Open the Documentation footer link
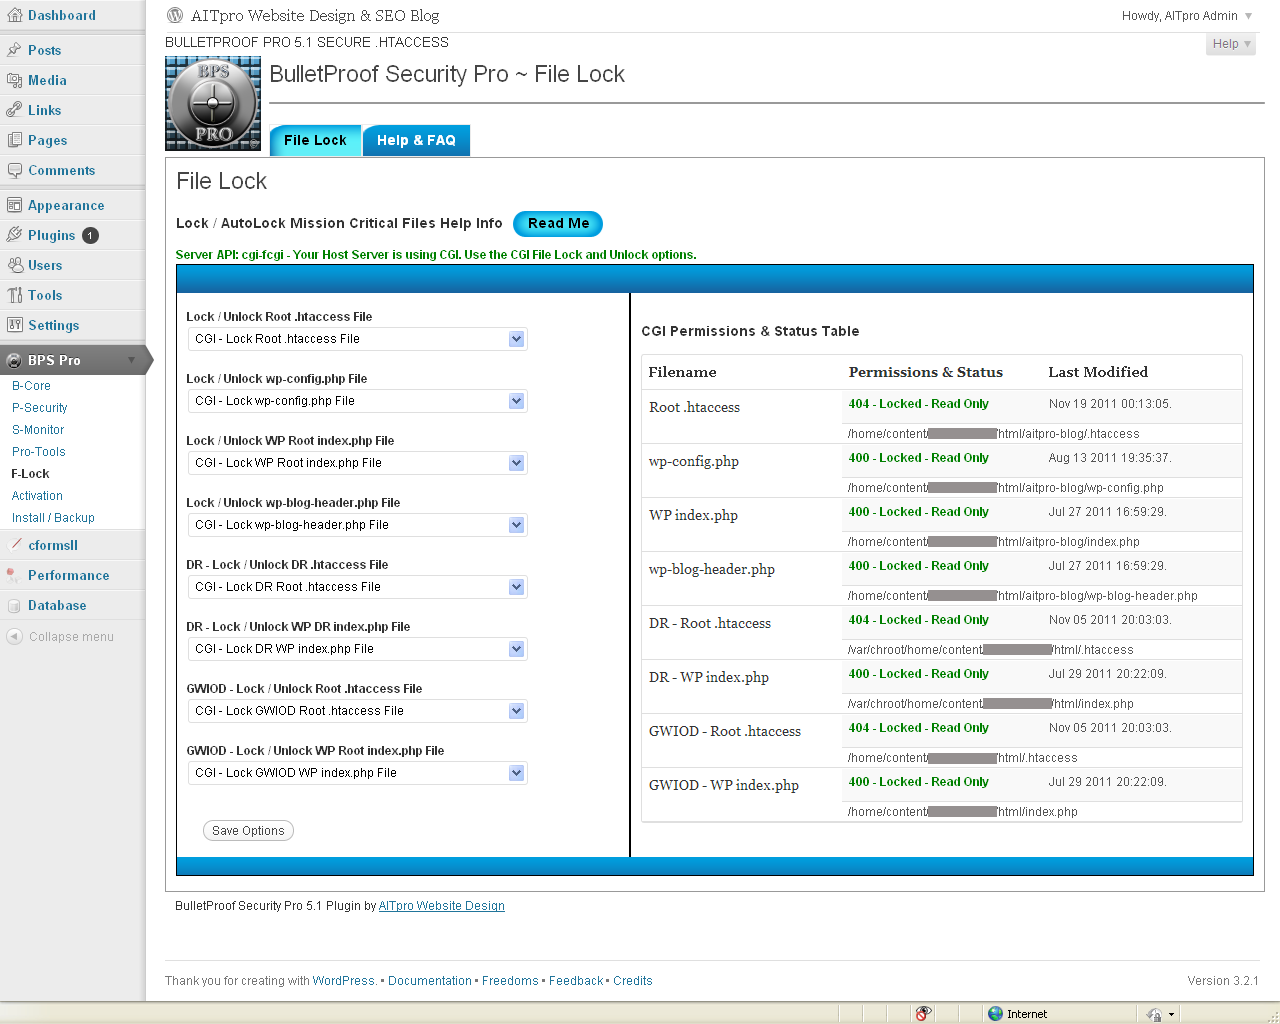Image resolution: width=1280 pixels, height=1024 pixels. tap(429, 981)
